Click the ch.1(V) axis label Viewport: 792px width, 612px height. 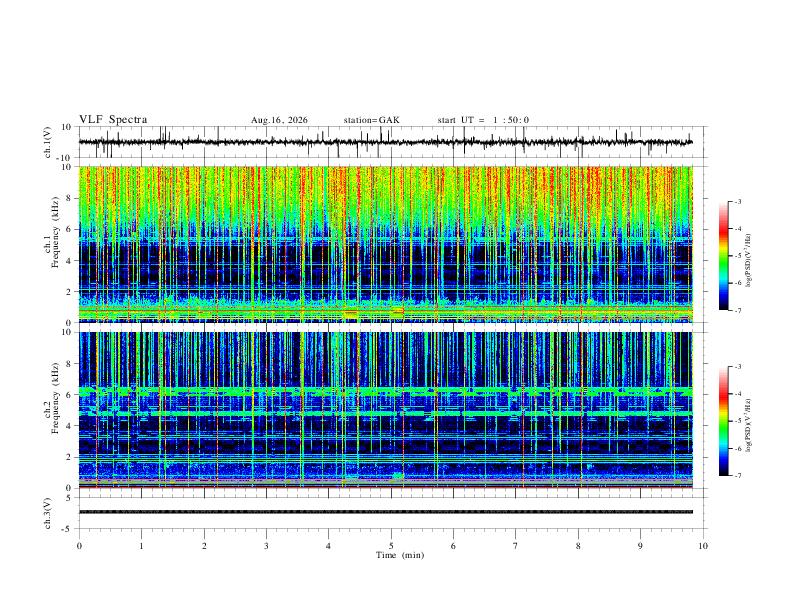(x=48, y=142)
